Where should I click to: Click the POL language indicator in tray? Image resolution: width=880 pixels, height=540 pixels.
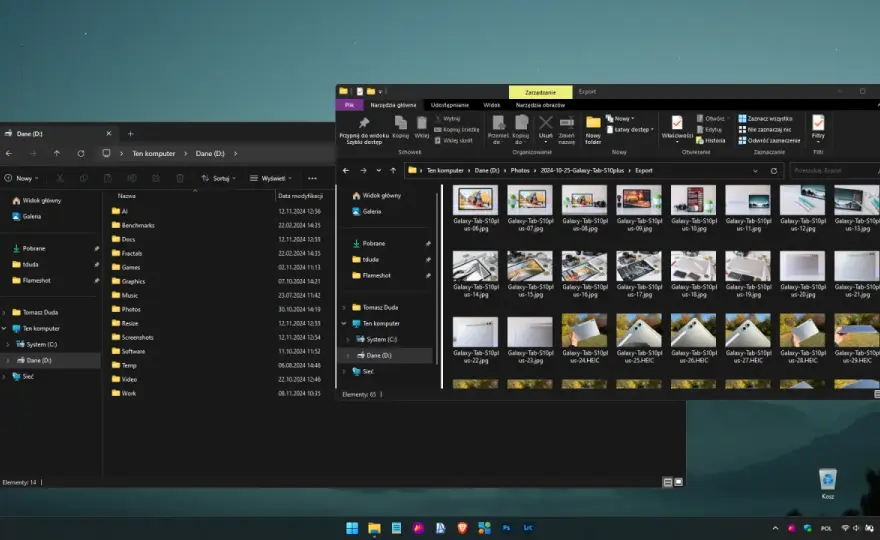[x=826, y=528]
